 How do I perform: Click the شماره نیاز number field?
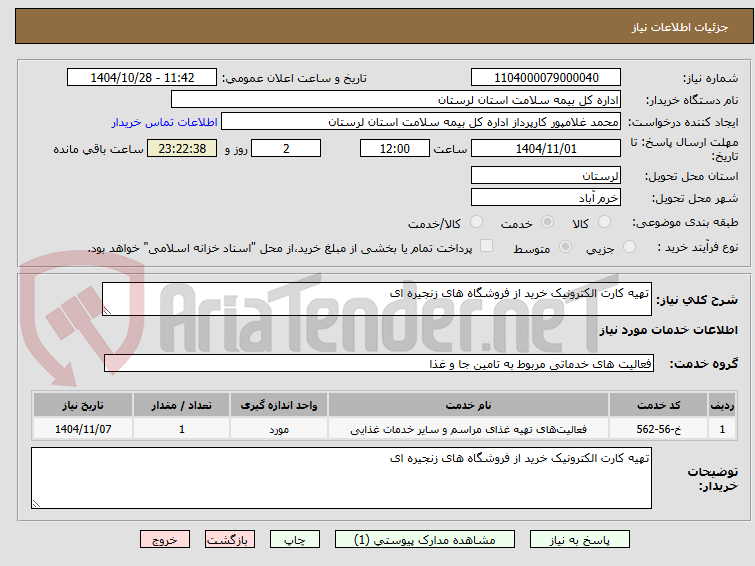point(546,78)
